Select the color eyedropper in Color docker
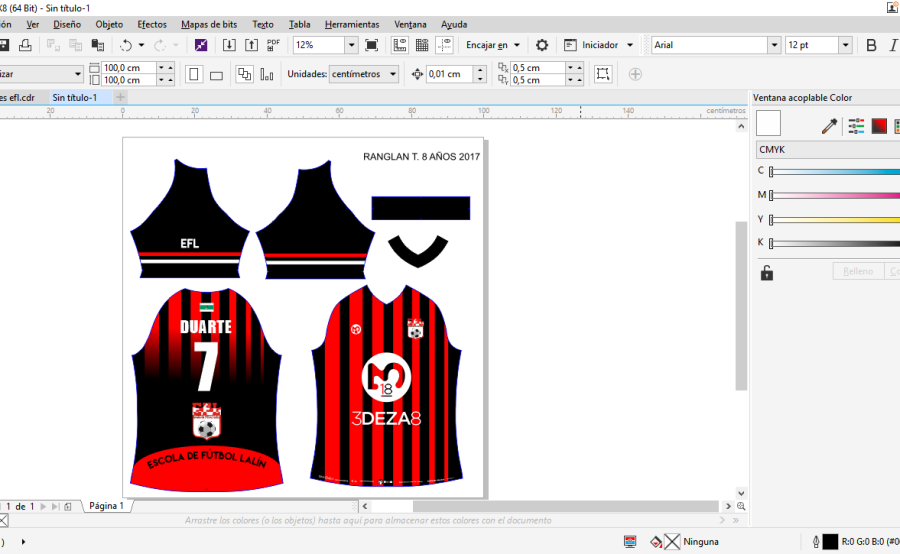The width and height of the screenshot is (900, 554). (x=829, y=126)
